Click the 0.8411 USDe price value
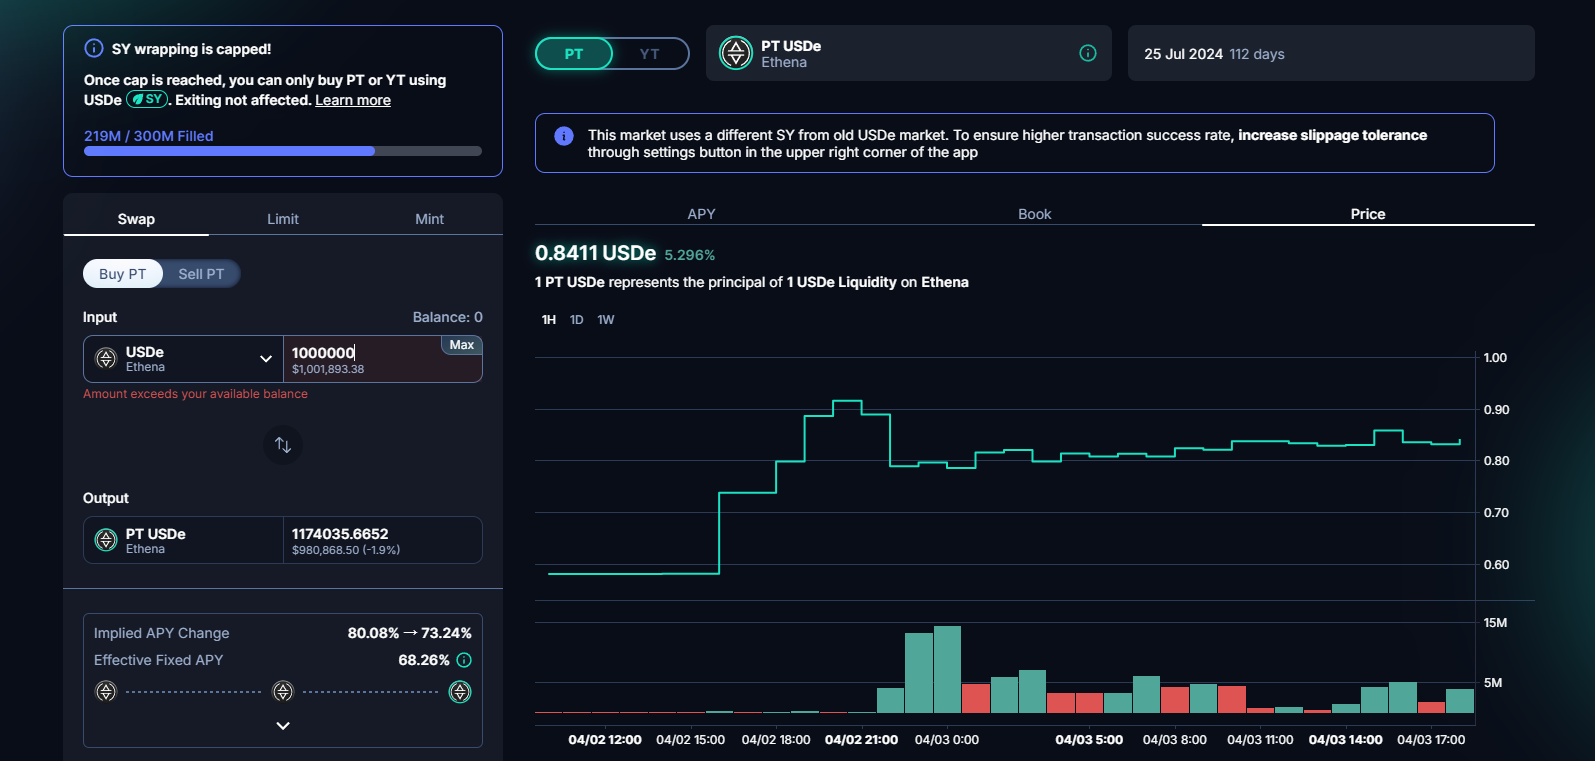This screenshot has height=761, width=1595. 596,253
